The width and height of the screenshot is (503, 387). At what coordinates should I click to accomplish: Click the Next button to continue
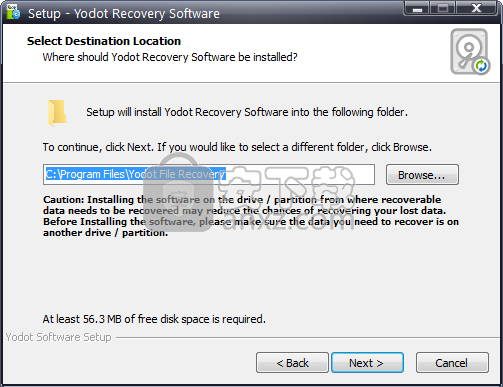click(x=367, y=363)
